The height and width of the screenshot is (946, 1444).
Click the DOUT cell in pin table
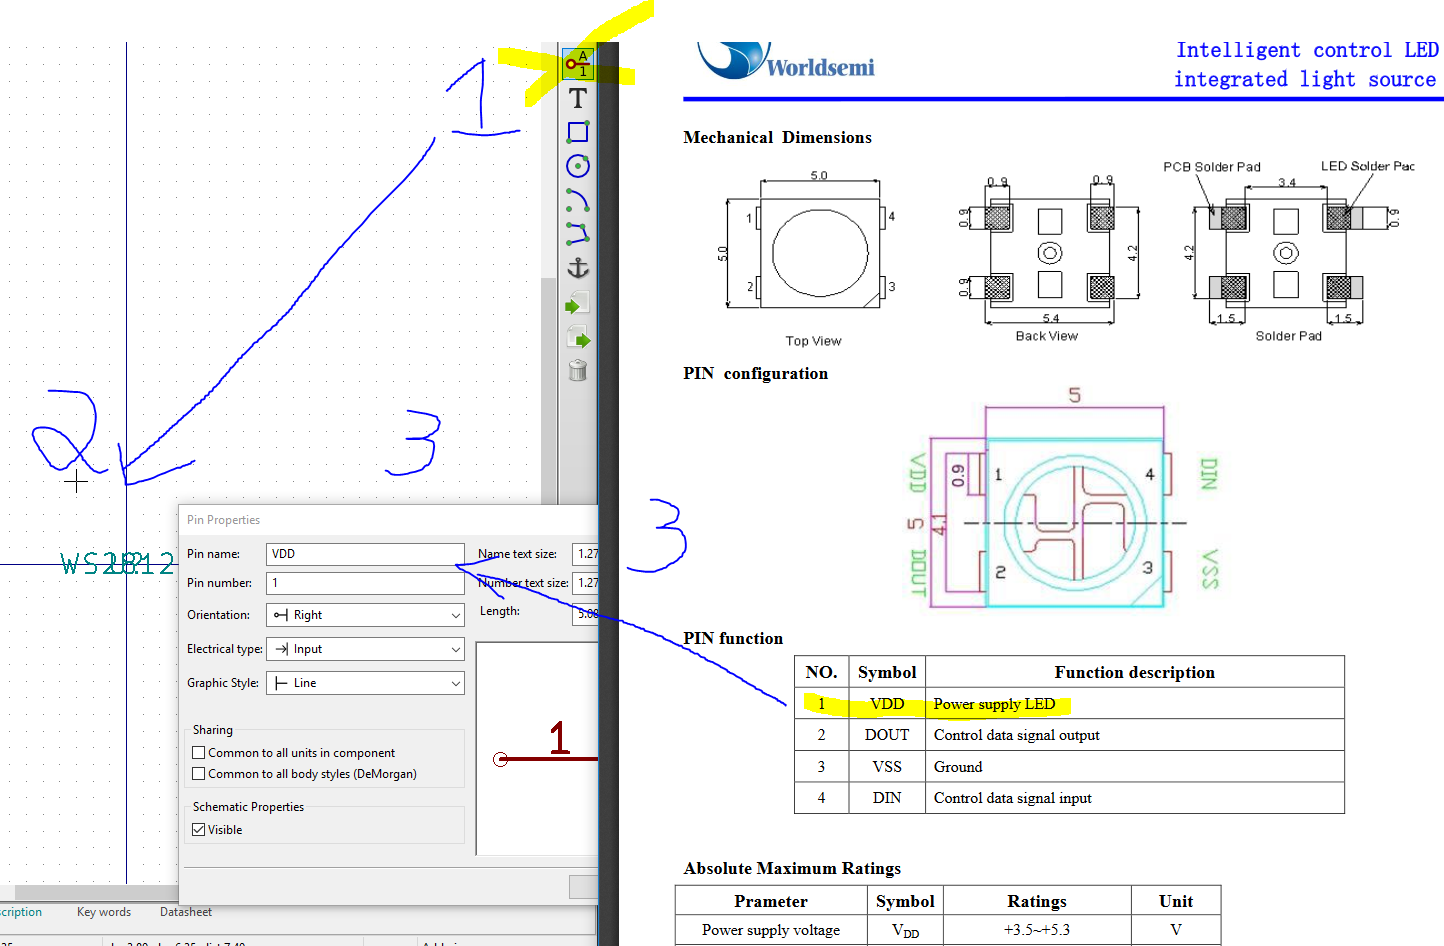click(x=887, y=735)
